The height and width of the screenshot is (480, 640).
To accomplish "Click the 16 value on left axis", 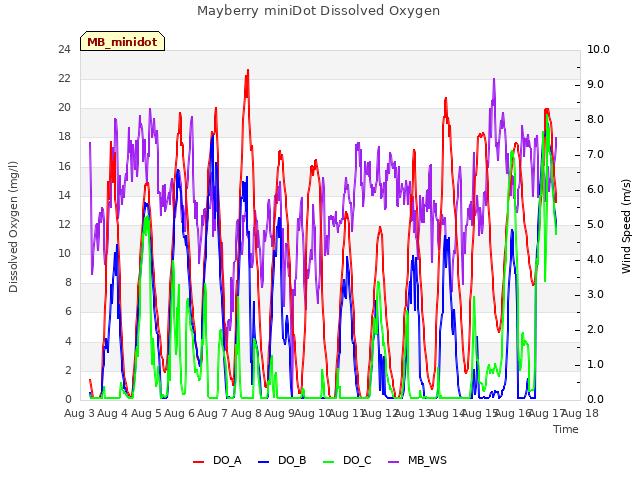I will pos(64,166).
